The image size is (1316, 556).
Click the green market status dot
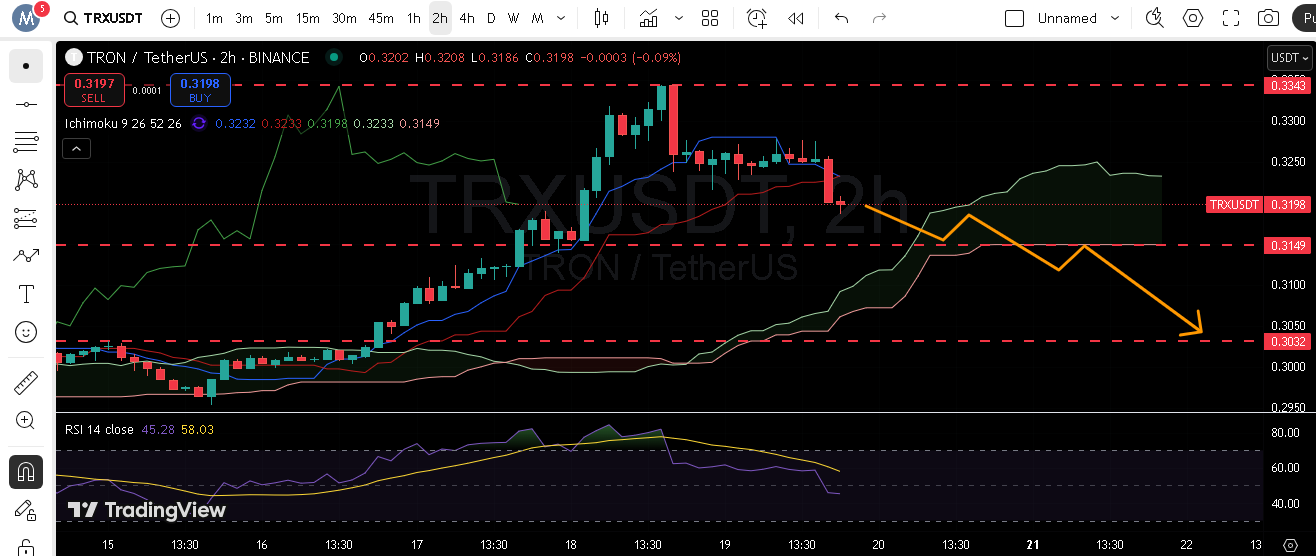pyautogui.click(x=333, y=58)
